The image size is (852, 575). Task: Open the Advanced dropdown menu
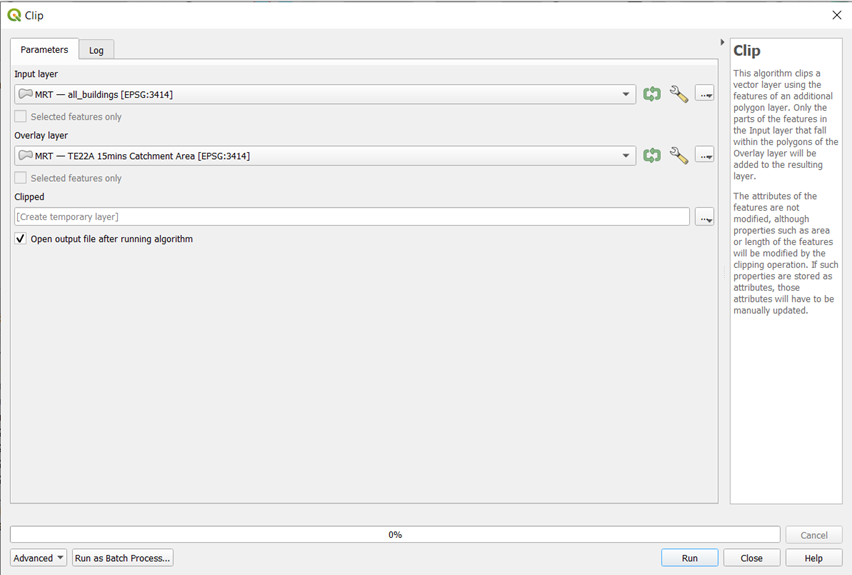39,558
